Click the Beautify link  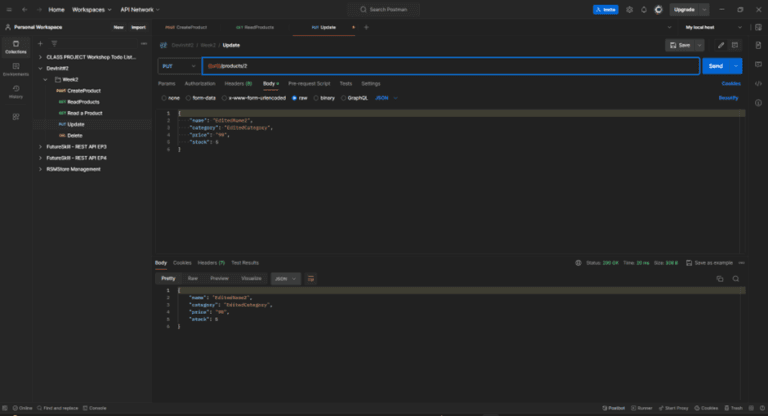728,98
